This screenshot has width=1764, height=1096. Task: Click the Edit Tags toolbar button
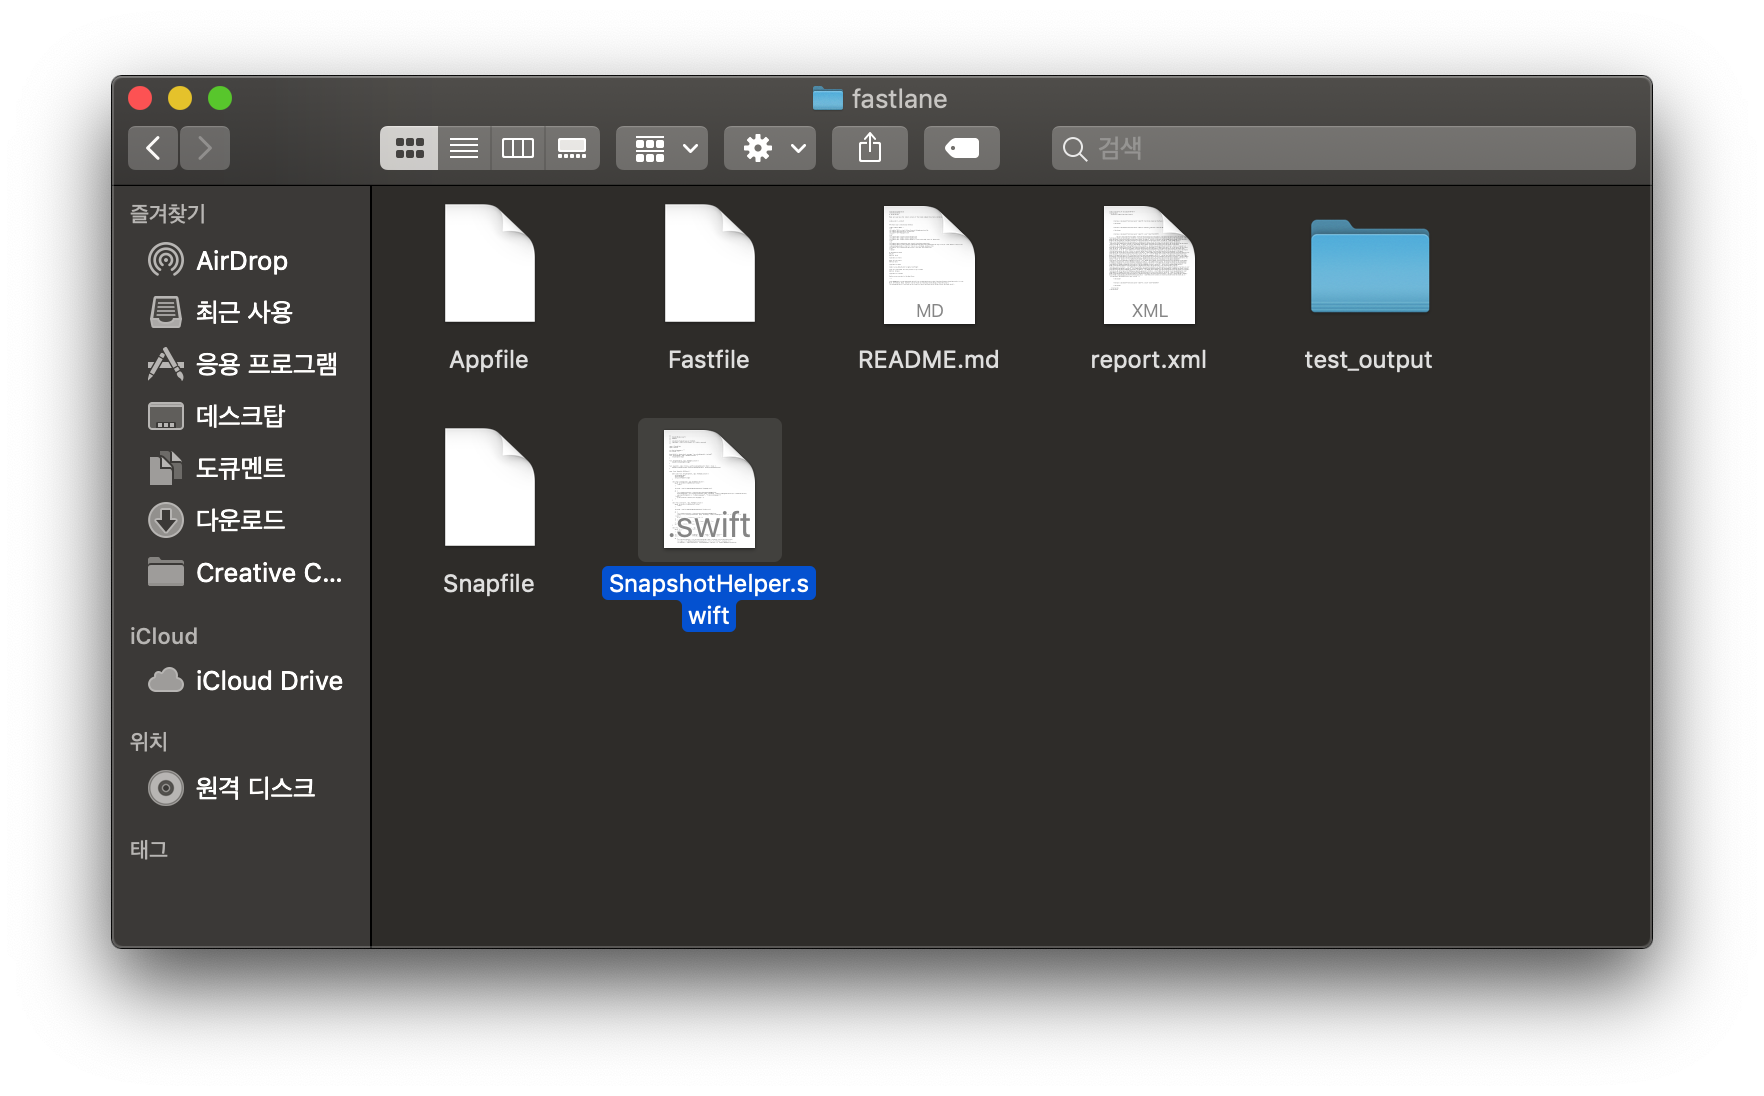(x=962, y=148)
